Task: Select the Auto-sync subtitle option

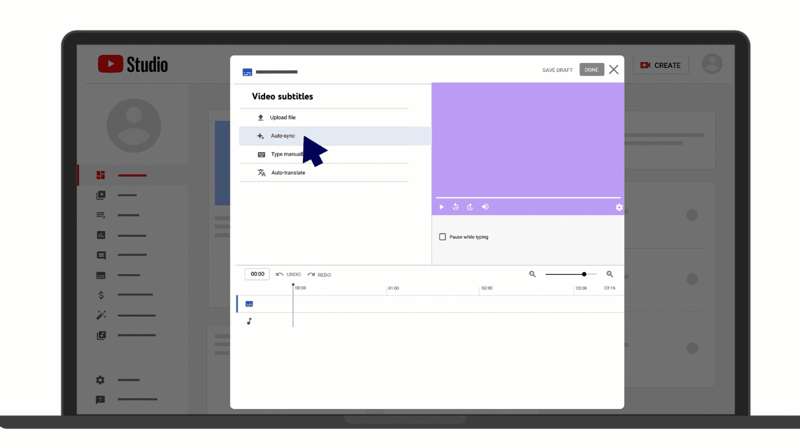Action: 282,136
